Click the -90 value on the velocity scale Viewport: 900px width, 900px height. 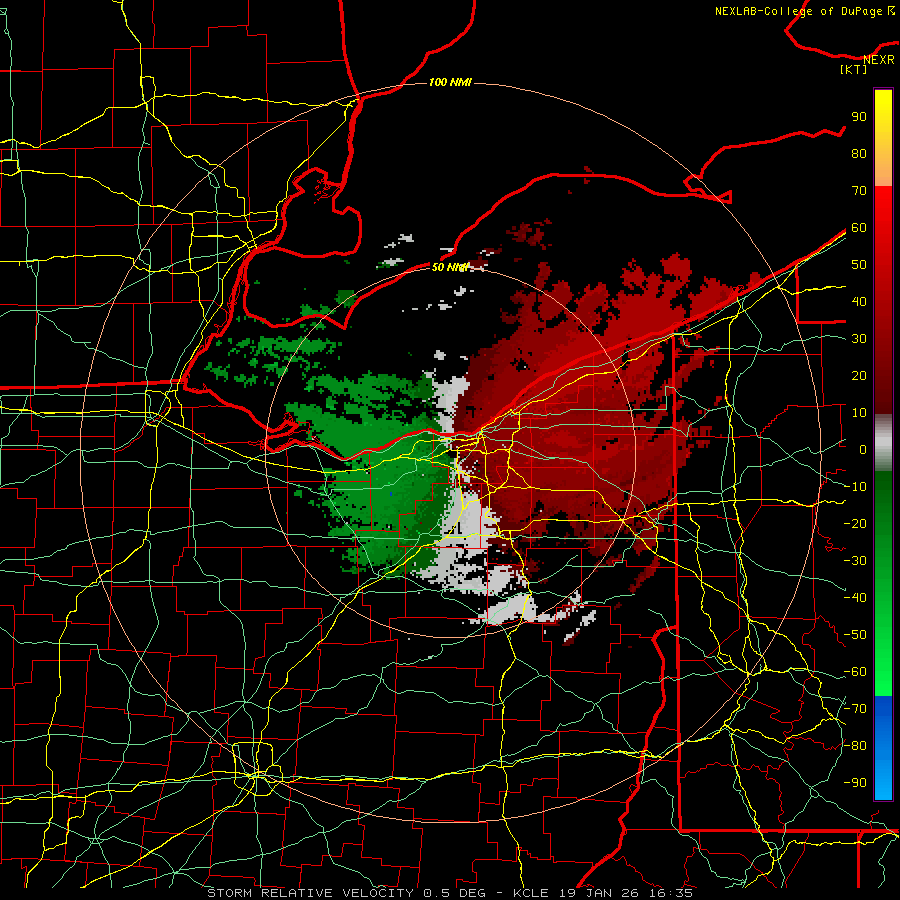click(855, 783)
